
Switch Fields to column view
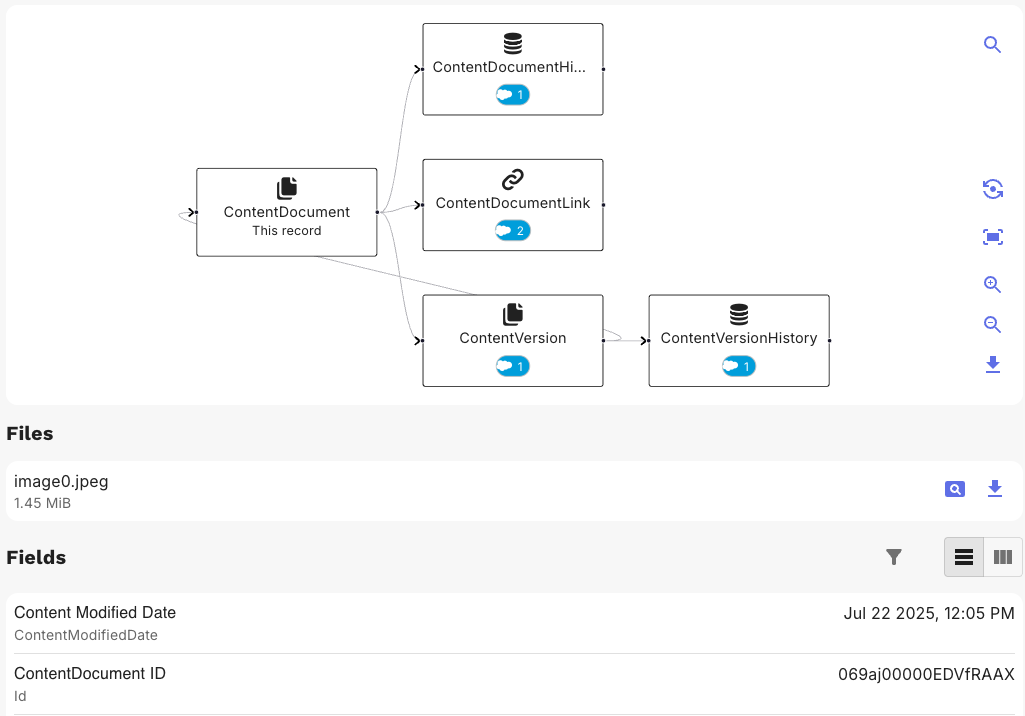point(1003,557)
